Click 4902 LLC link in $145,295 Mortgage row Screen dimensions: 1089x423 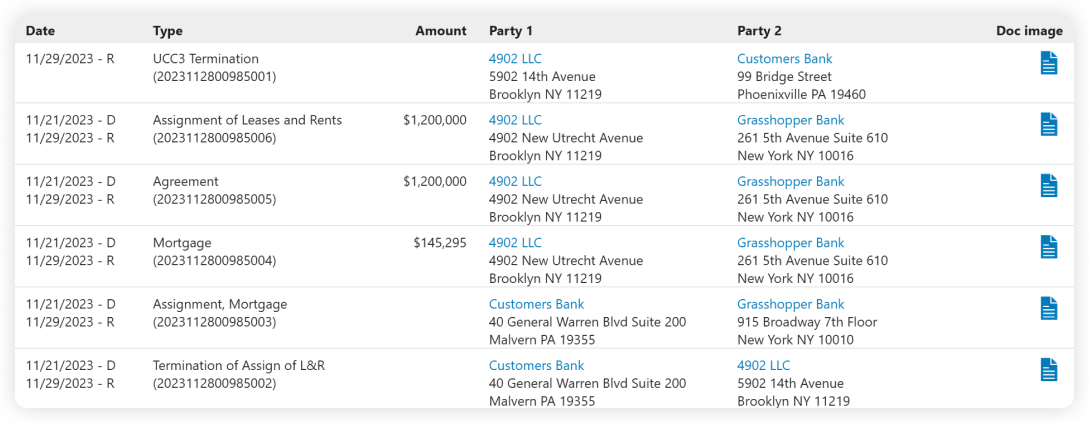[x=515, y=243]
